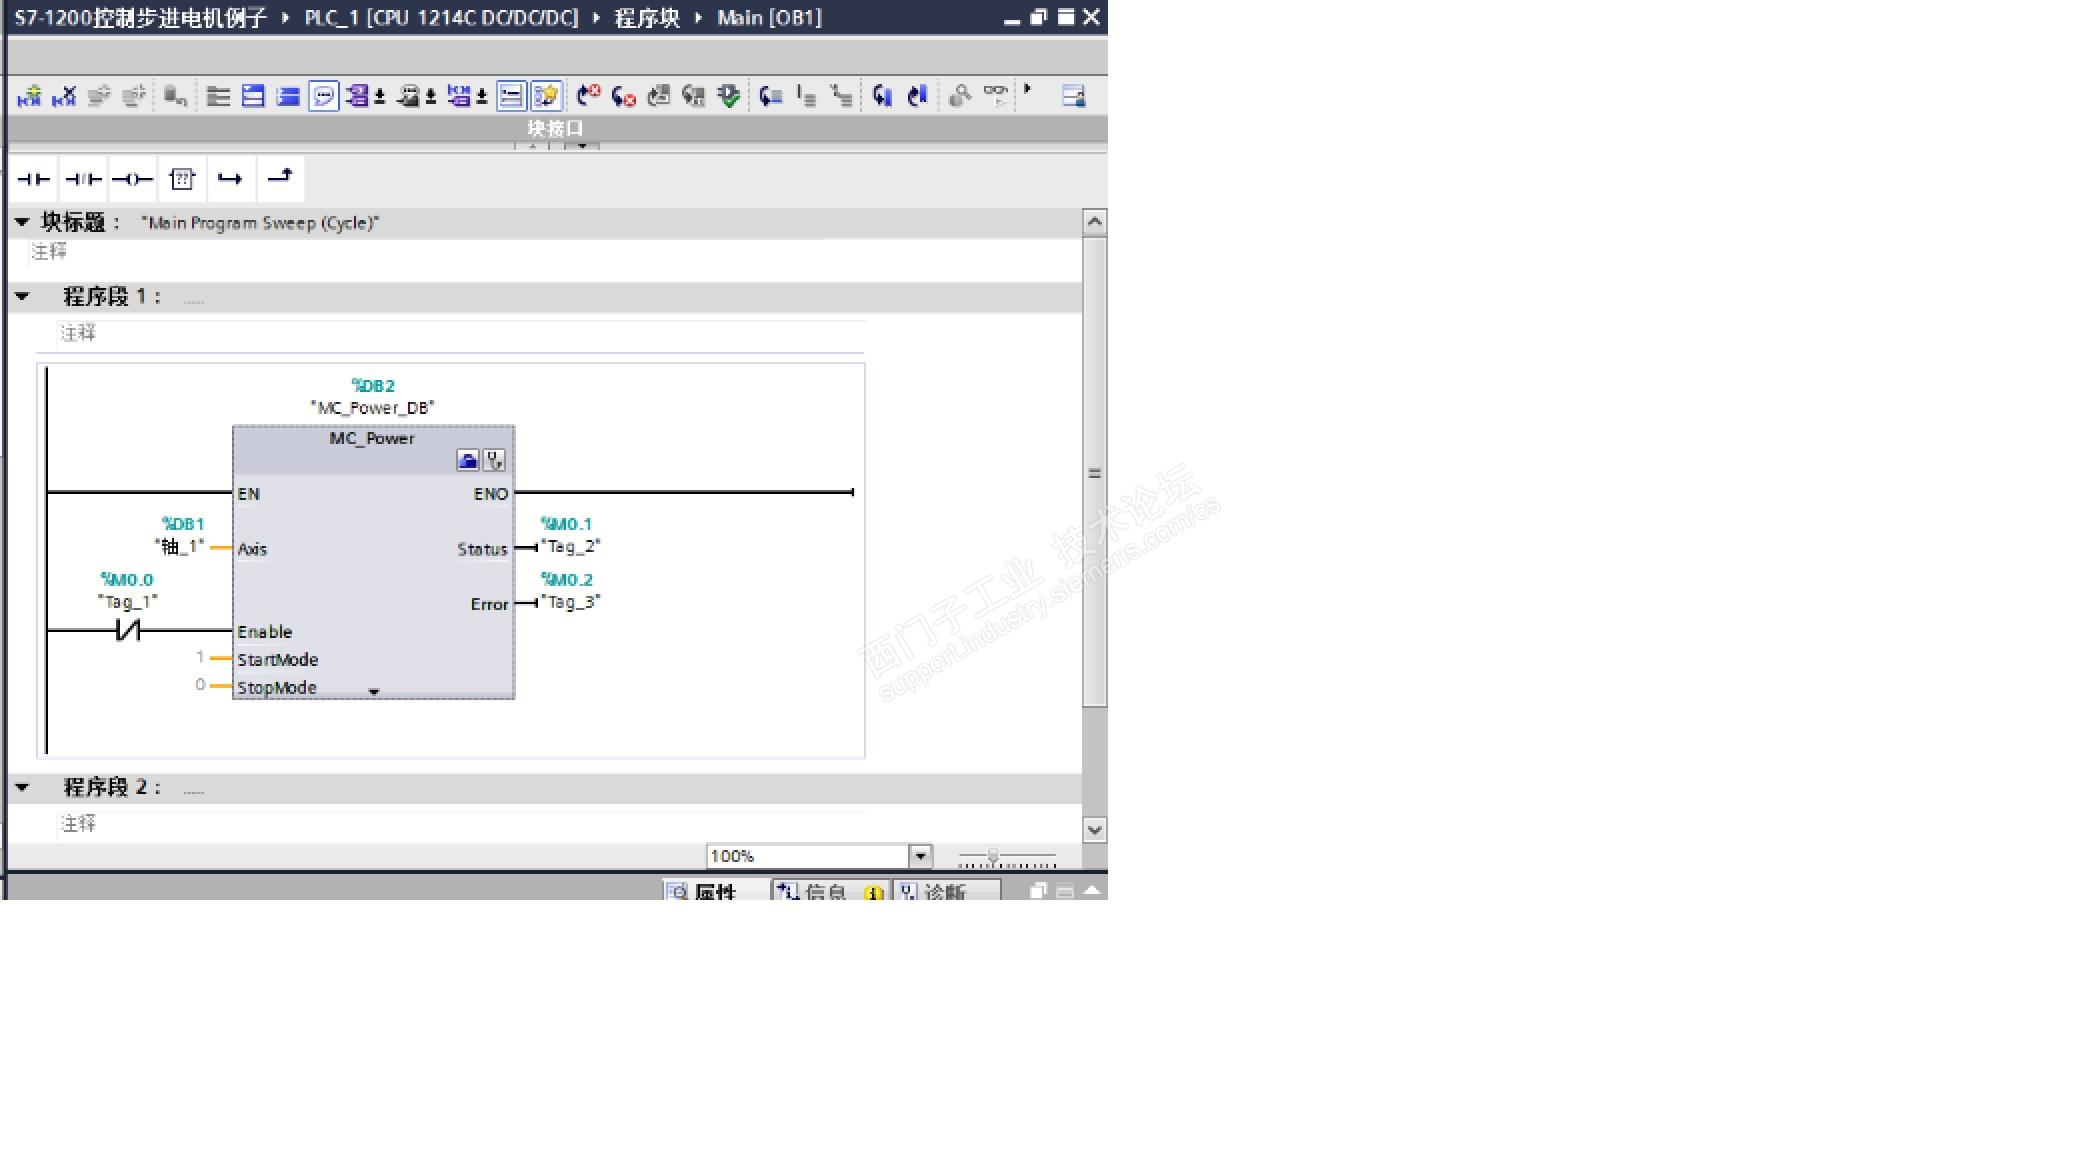Open the 诊断 diagnostics tab
2078x1166 pixels.
click(944, 891)
